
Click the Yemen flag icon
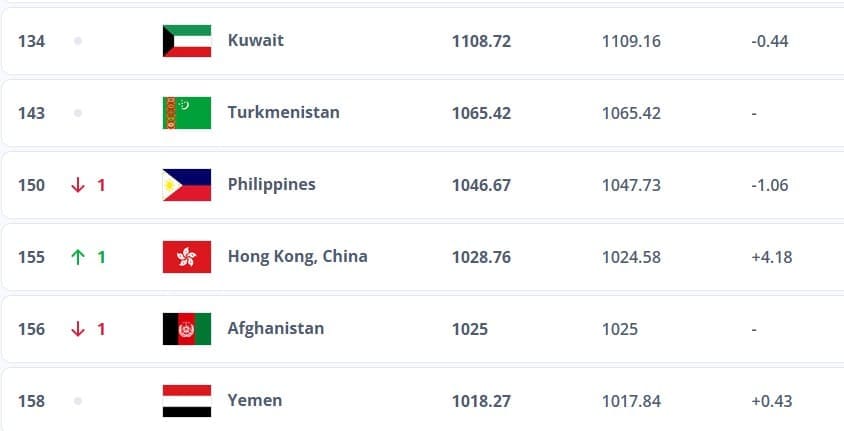click(187, 401)
